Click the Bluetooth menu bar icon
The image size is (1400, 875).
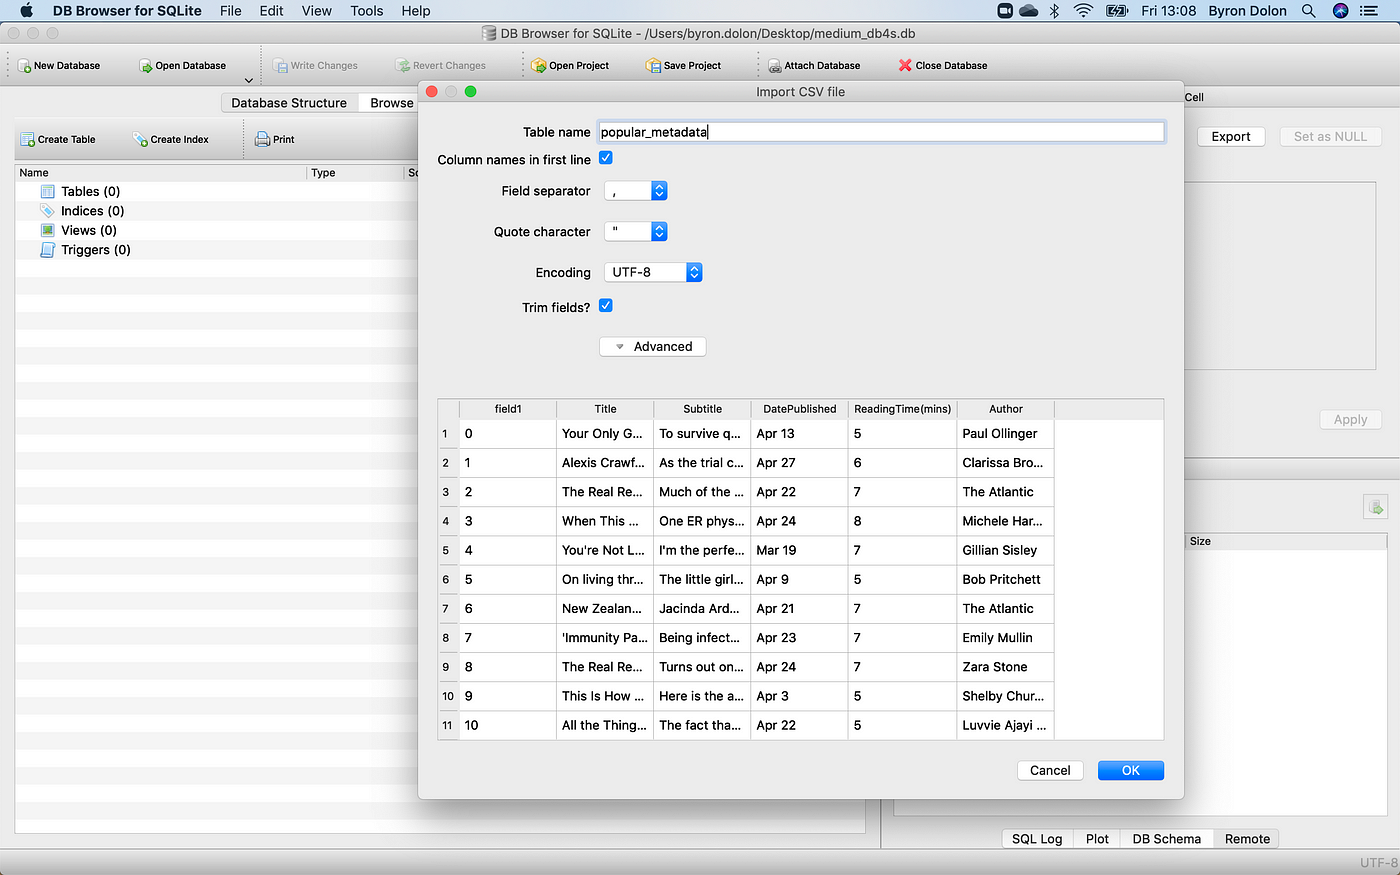pos(1054,11)
